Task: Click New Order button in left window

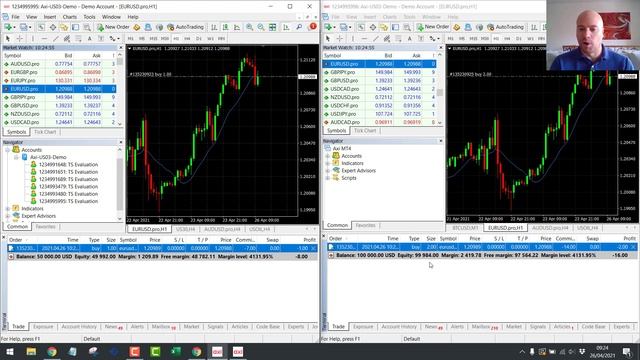Action: [113, 27]
